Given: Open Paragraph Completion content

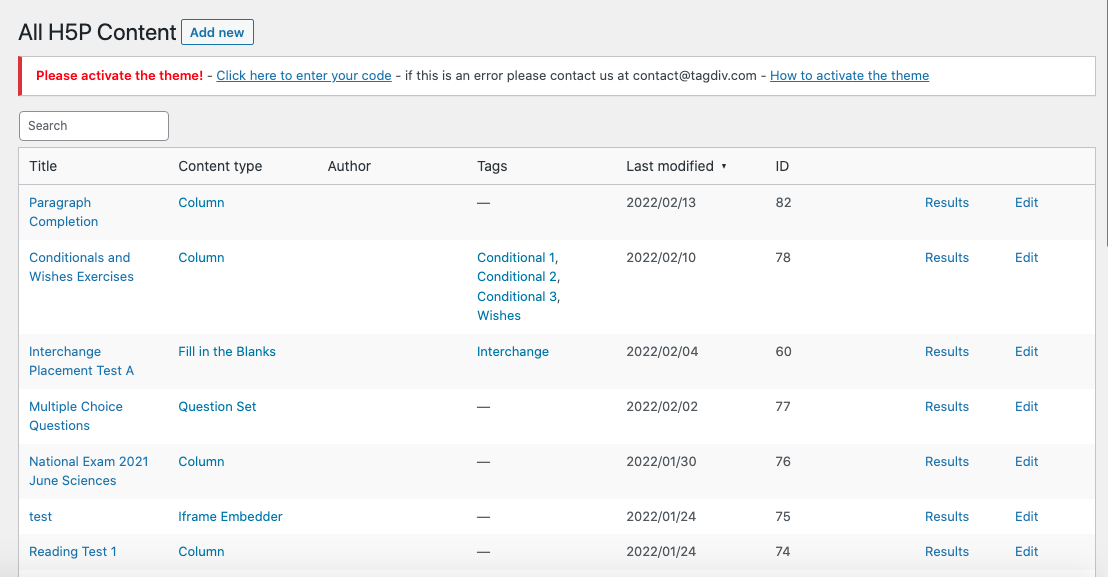Looking at the screenshot, I should coord(64,212).
